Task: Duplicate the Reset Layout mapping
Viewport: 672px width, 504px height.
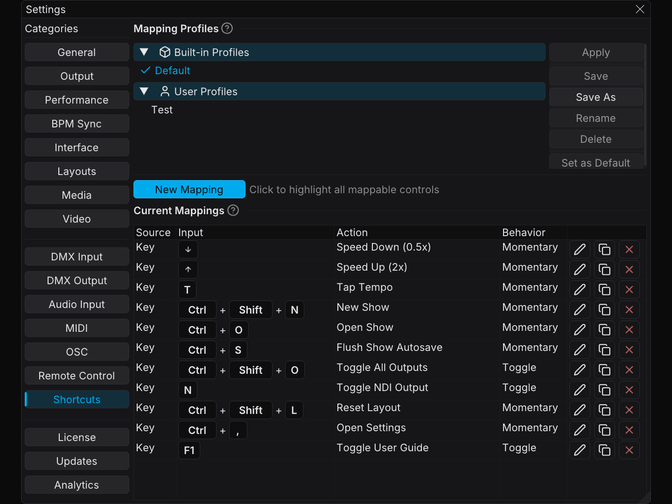Action: tap(604, 410)
